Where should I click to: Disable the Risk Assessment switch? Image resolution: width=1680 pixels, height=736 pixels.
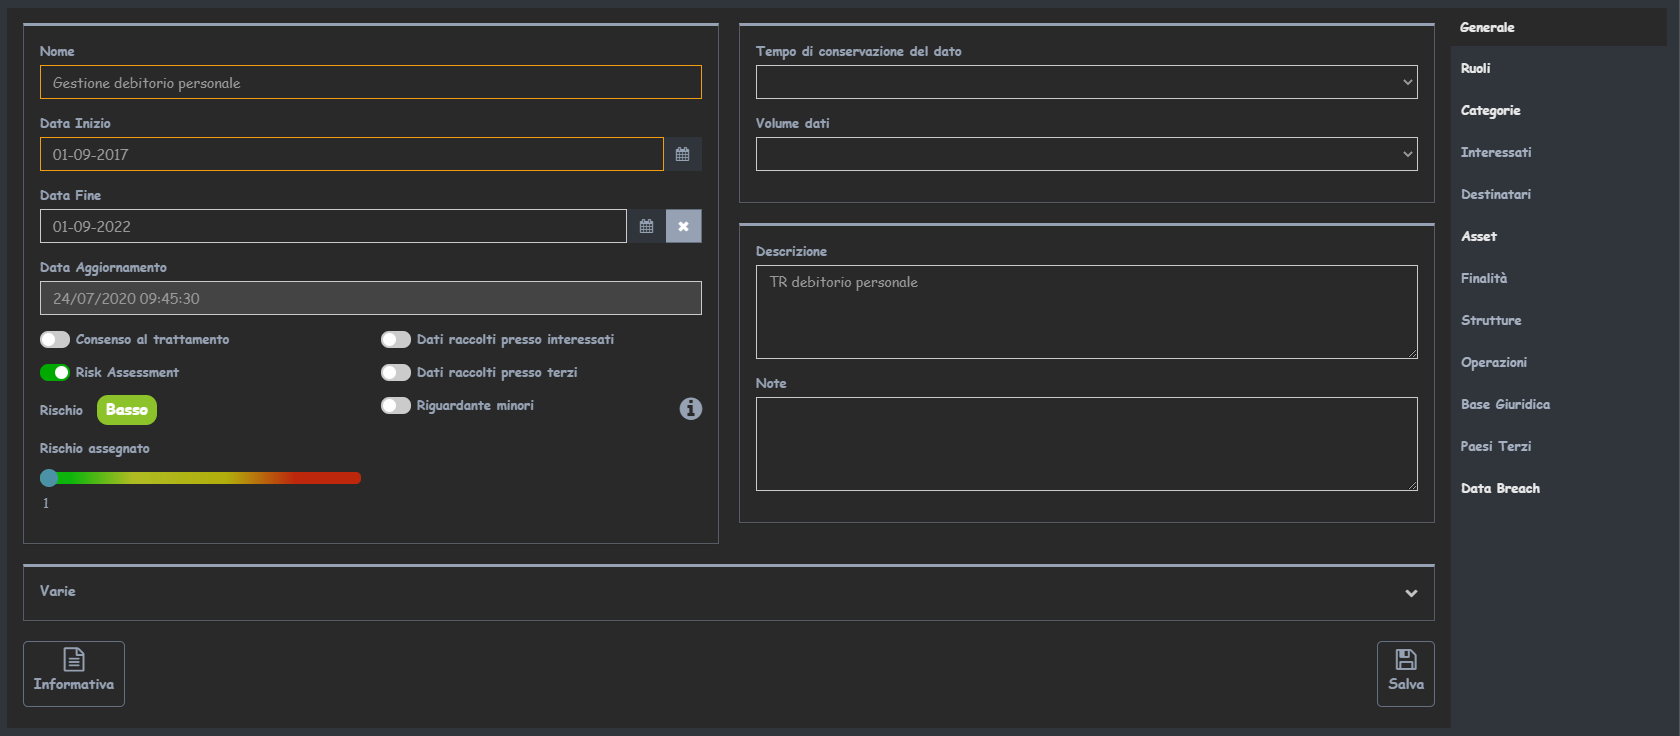click(55, 372)
